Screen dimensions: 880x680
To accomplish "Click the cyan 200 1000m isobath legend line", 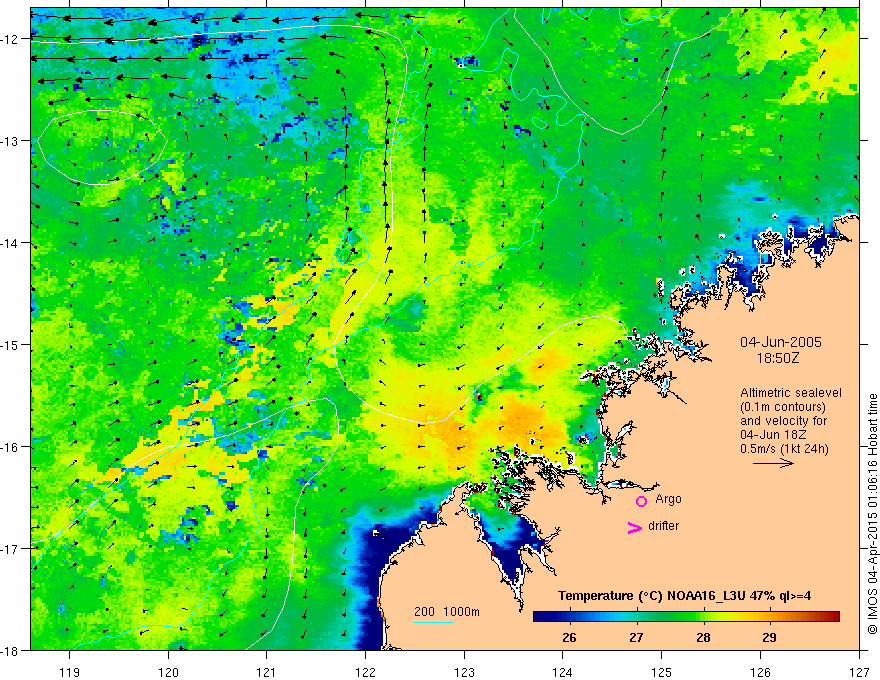I will pyautogui.click(x=434, y=622).
